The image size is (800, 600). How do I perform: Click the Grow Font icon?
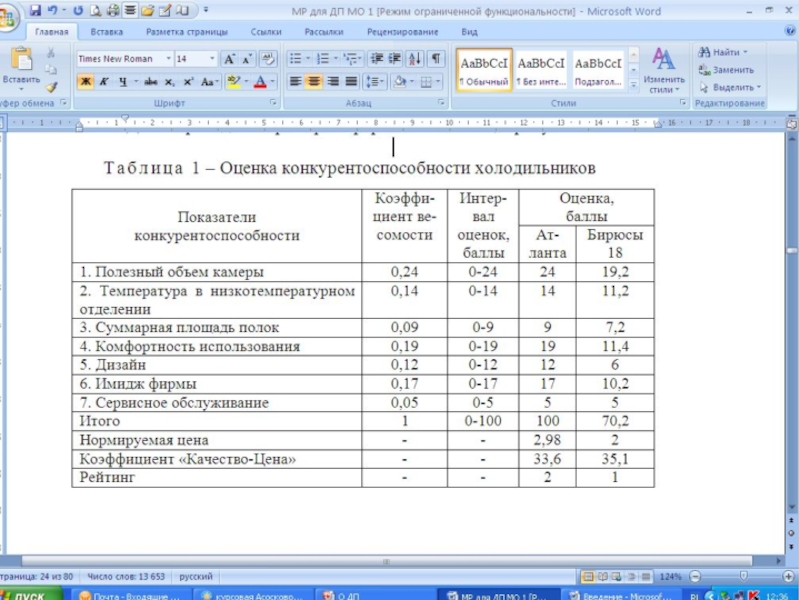click(x=229, y=59)
